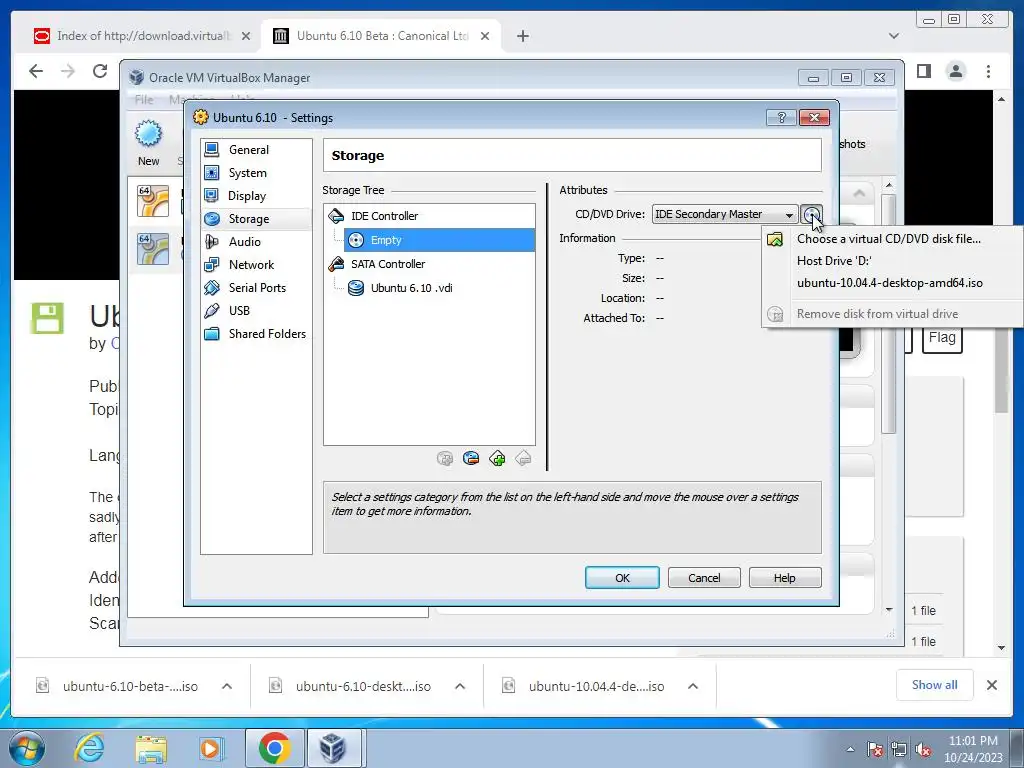Image resolution: width=1024 pixels, height=768 pixels.
Task: Switch to Ubuntu 6.10 Beta Canonical tab
Action: [x=381, y=36]
